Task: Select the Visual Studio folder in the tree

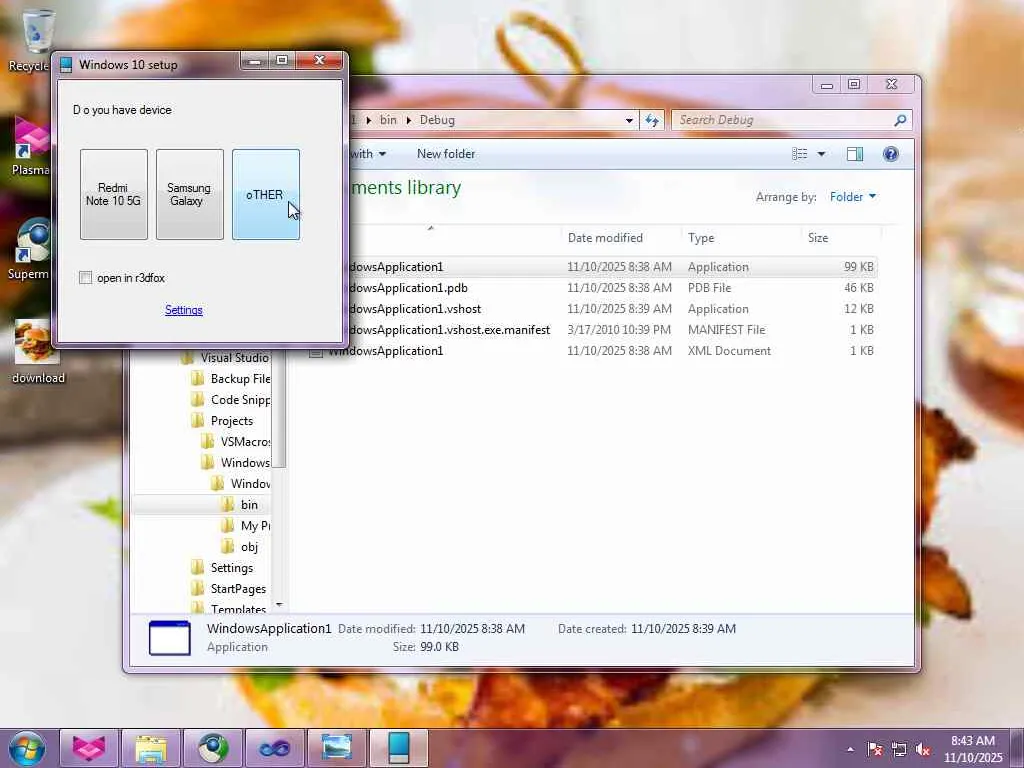Action: [x=226, y=358]
